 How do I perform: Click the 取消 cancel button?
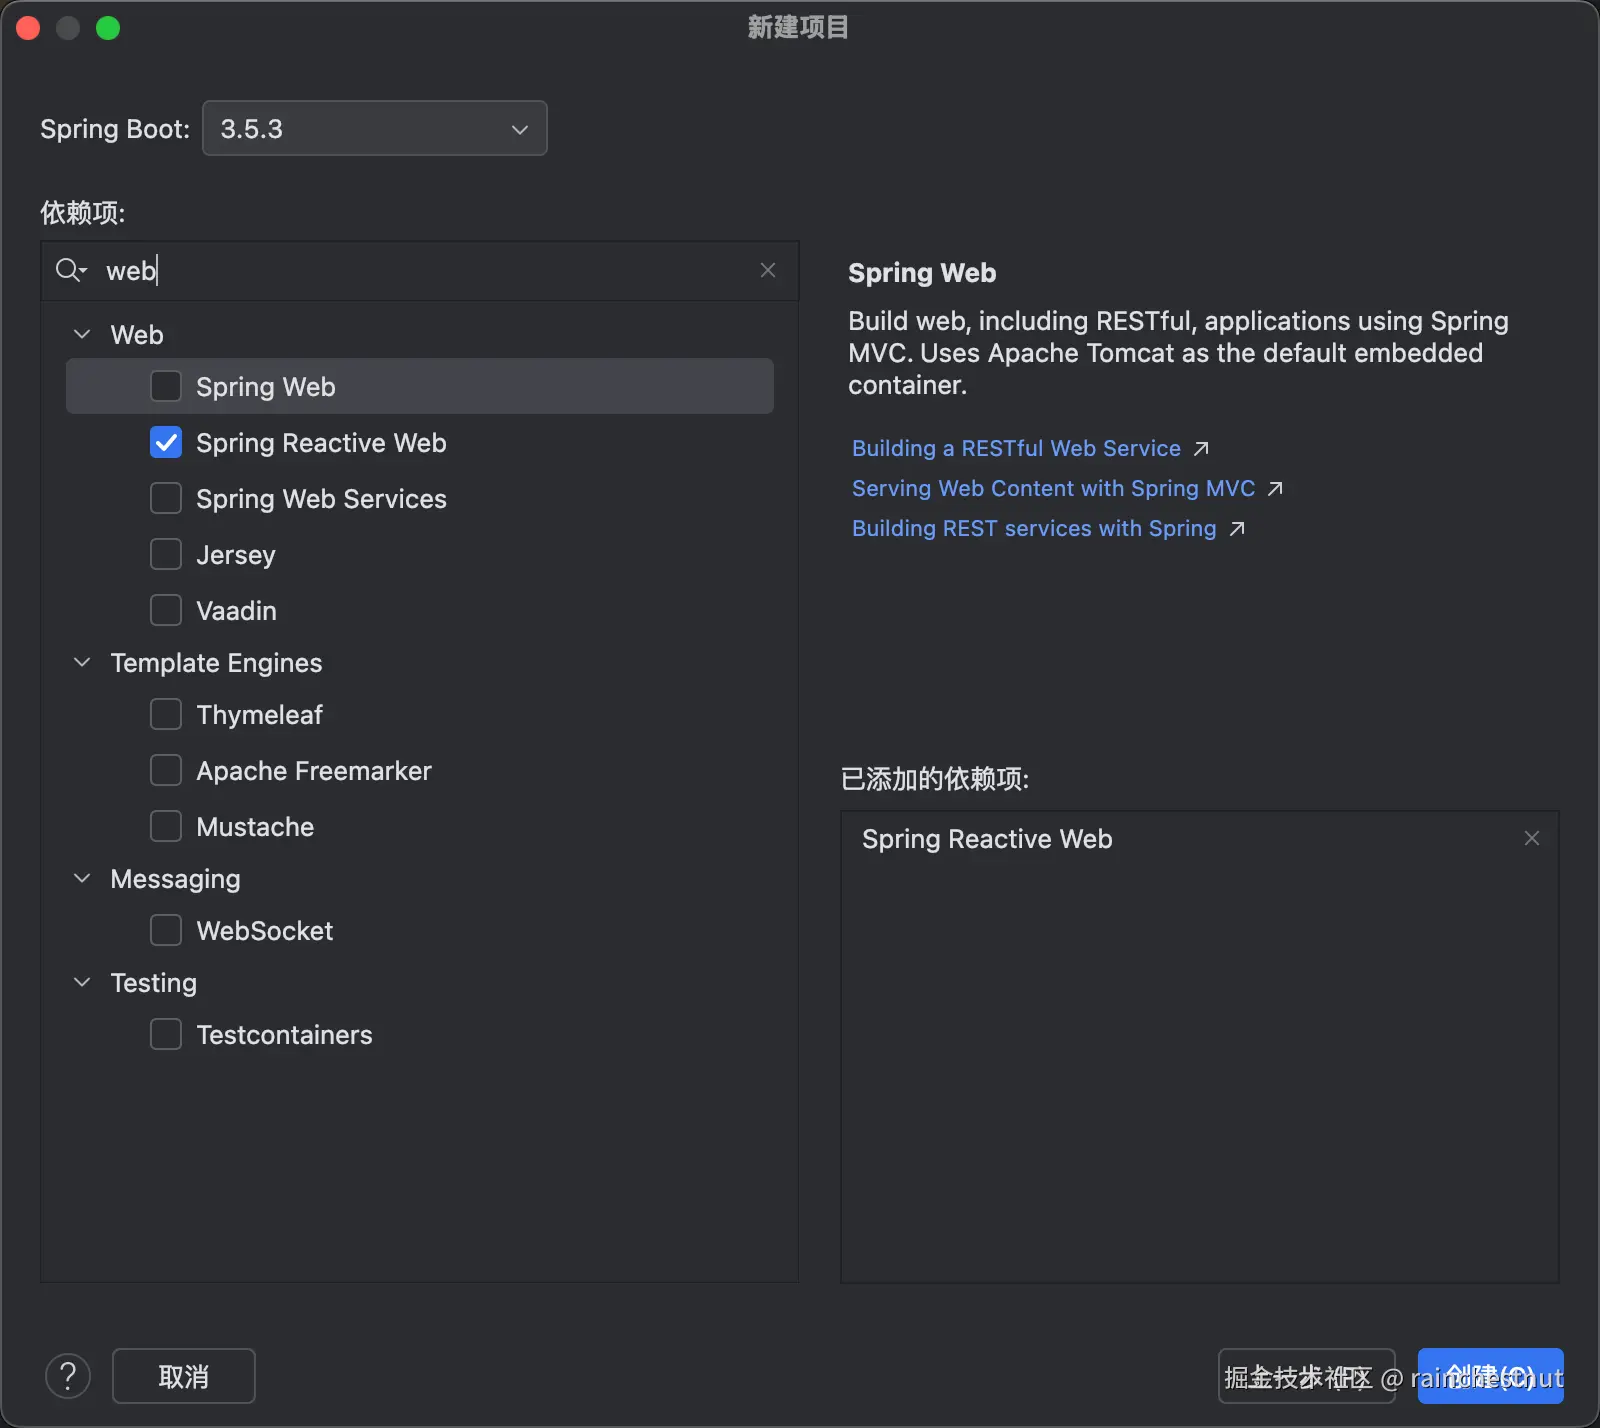coord(184,1376)
